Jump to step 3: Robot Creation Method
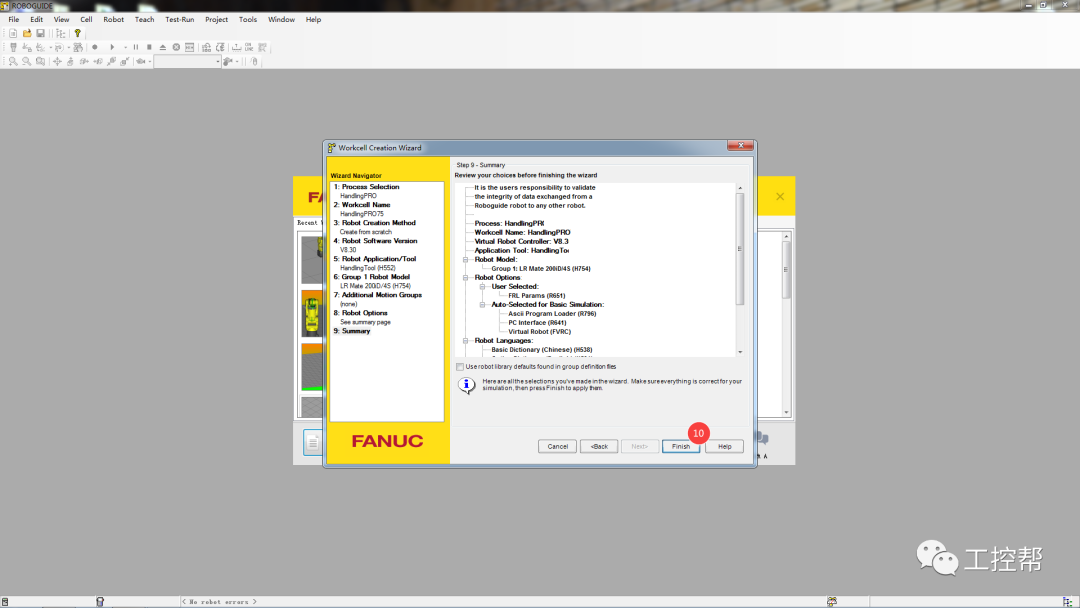 (x=375, y=222)
